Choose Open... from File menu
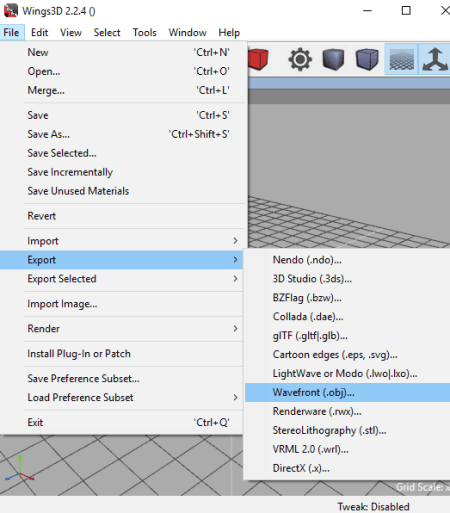 (x=123, y=71)
